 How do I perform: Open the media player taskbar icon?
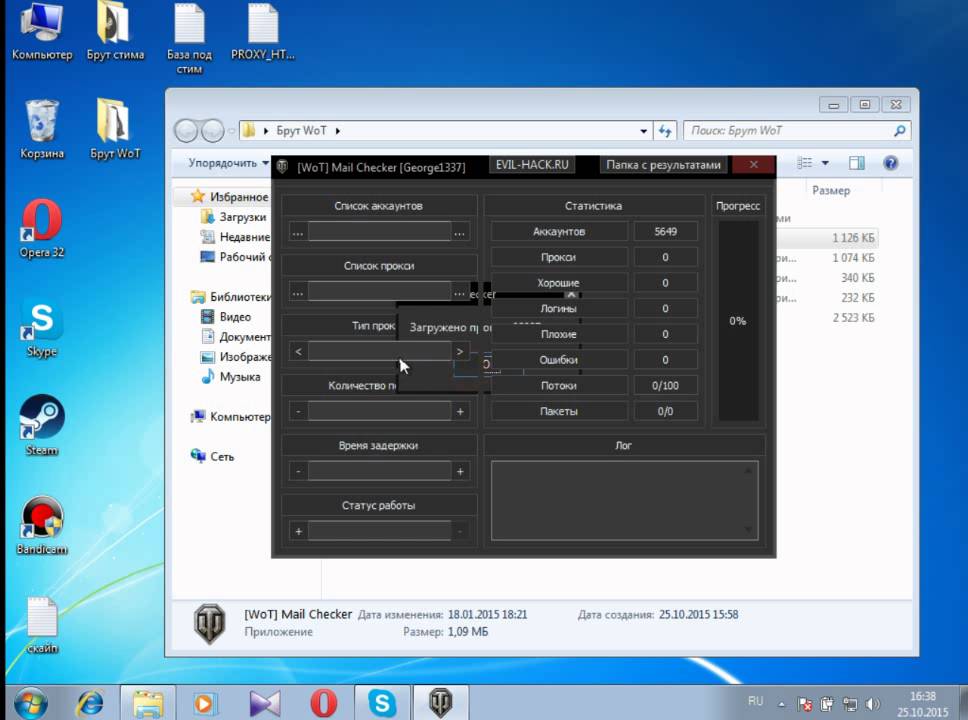[x=205, y=703]
